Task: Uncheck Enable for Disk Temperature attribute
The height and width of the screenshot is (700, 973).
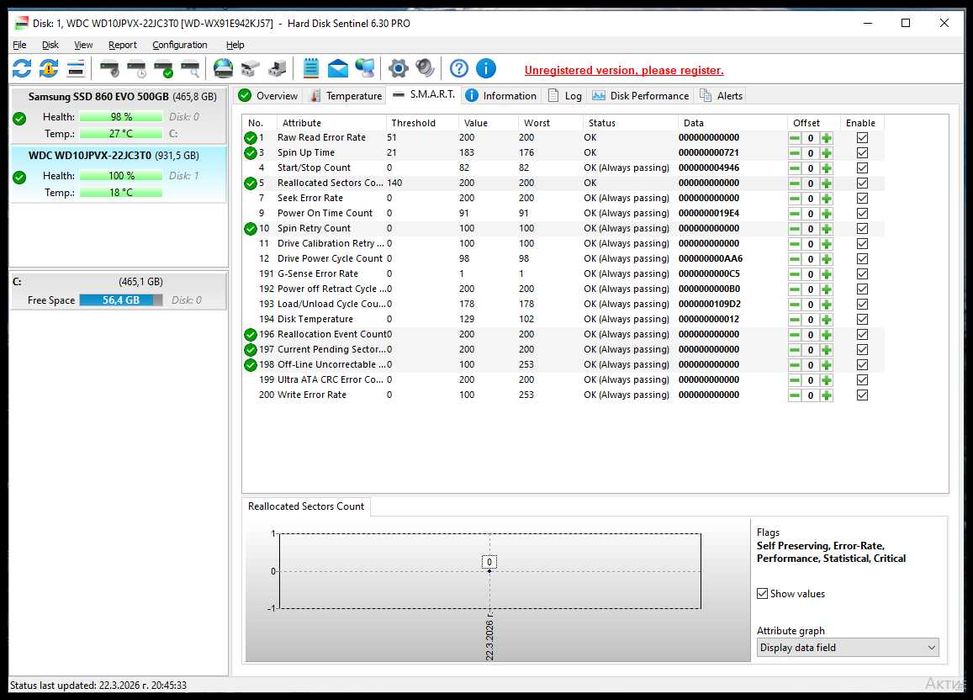Action: 862,319
